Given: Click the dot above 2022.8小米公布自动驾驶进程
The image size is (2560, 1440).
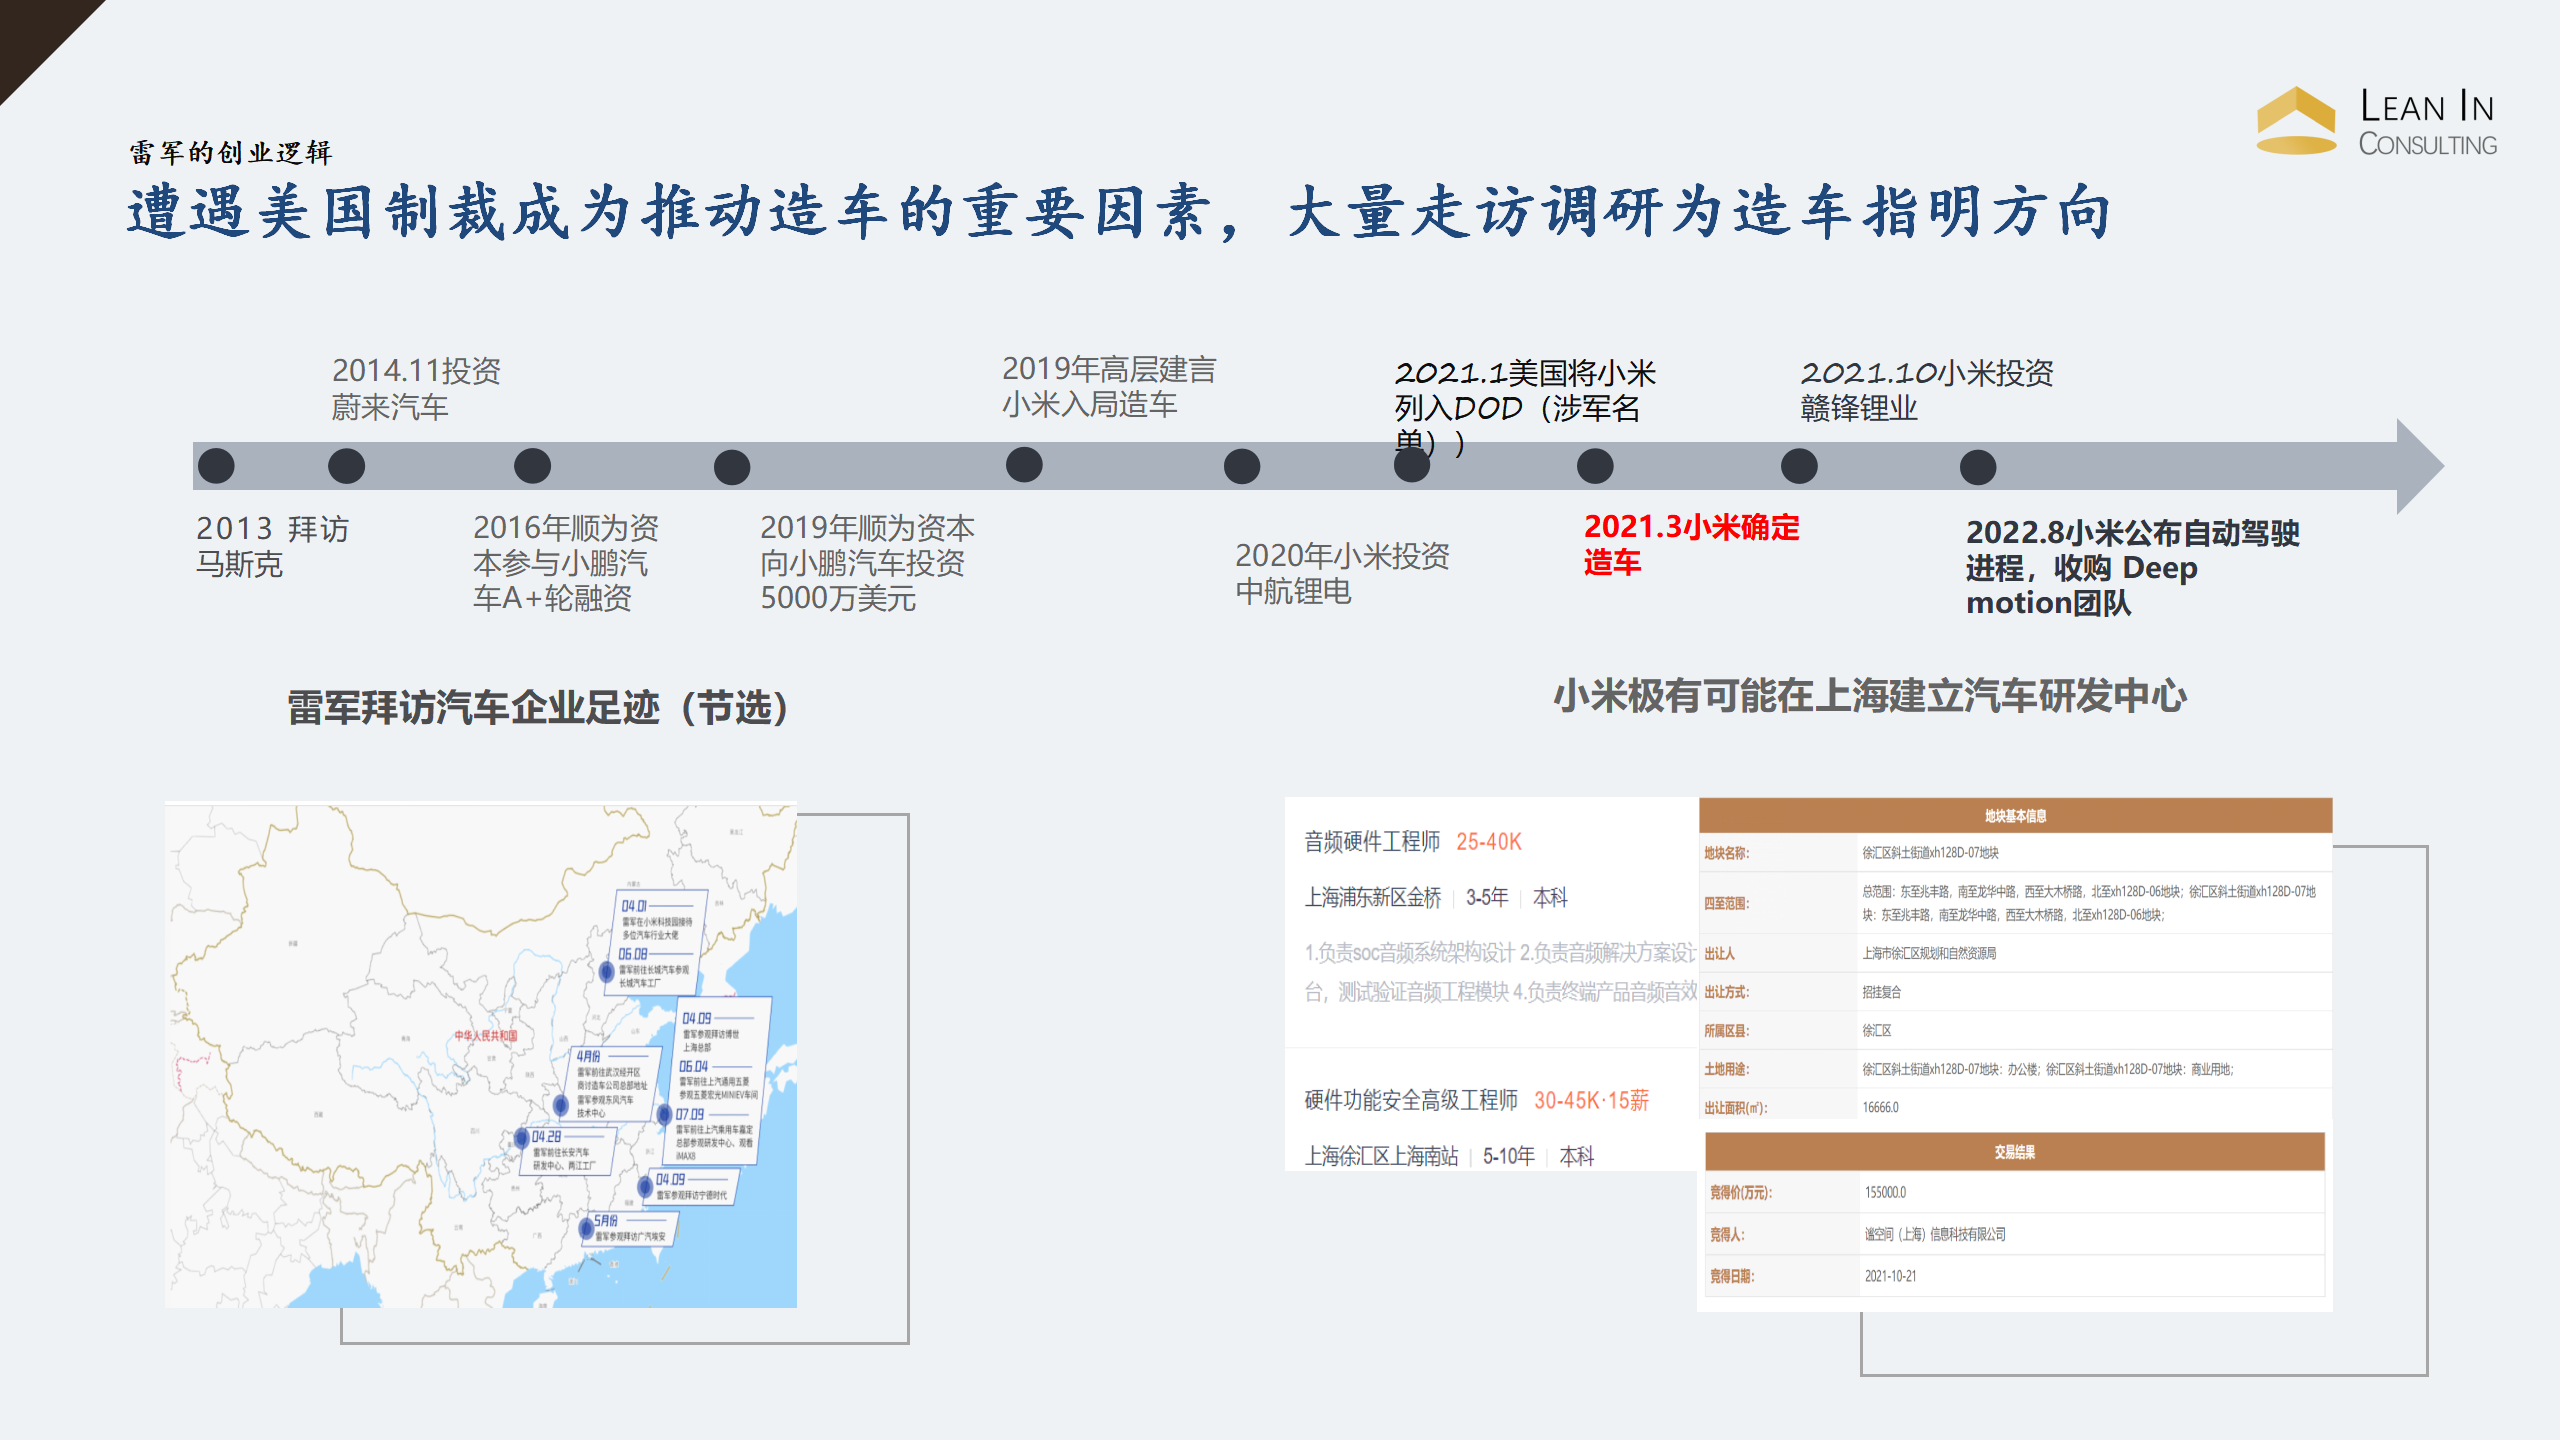Looking at the screenshot, I should pyautogui.click(x=1978, y=467).
